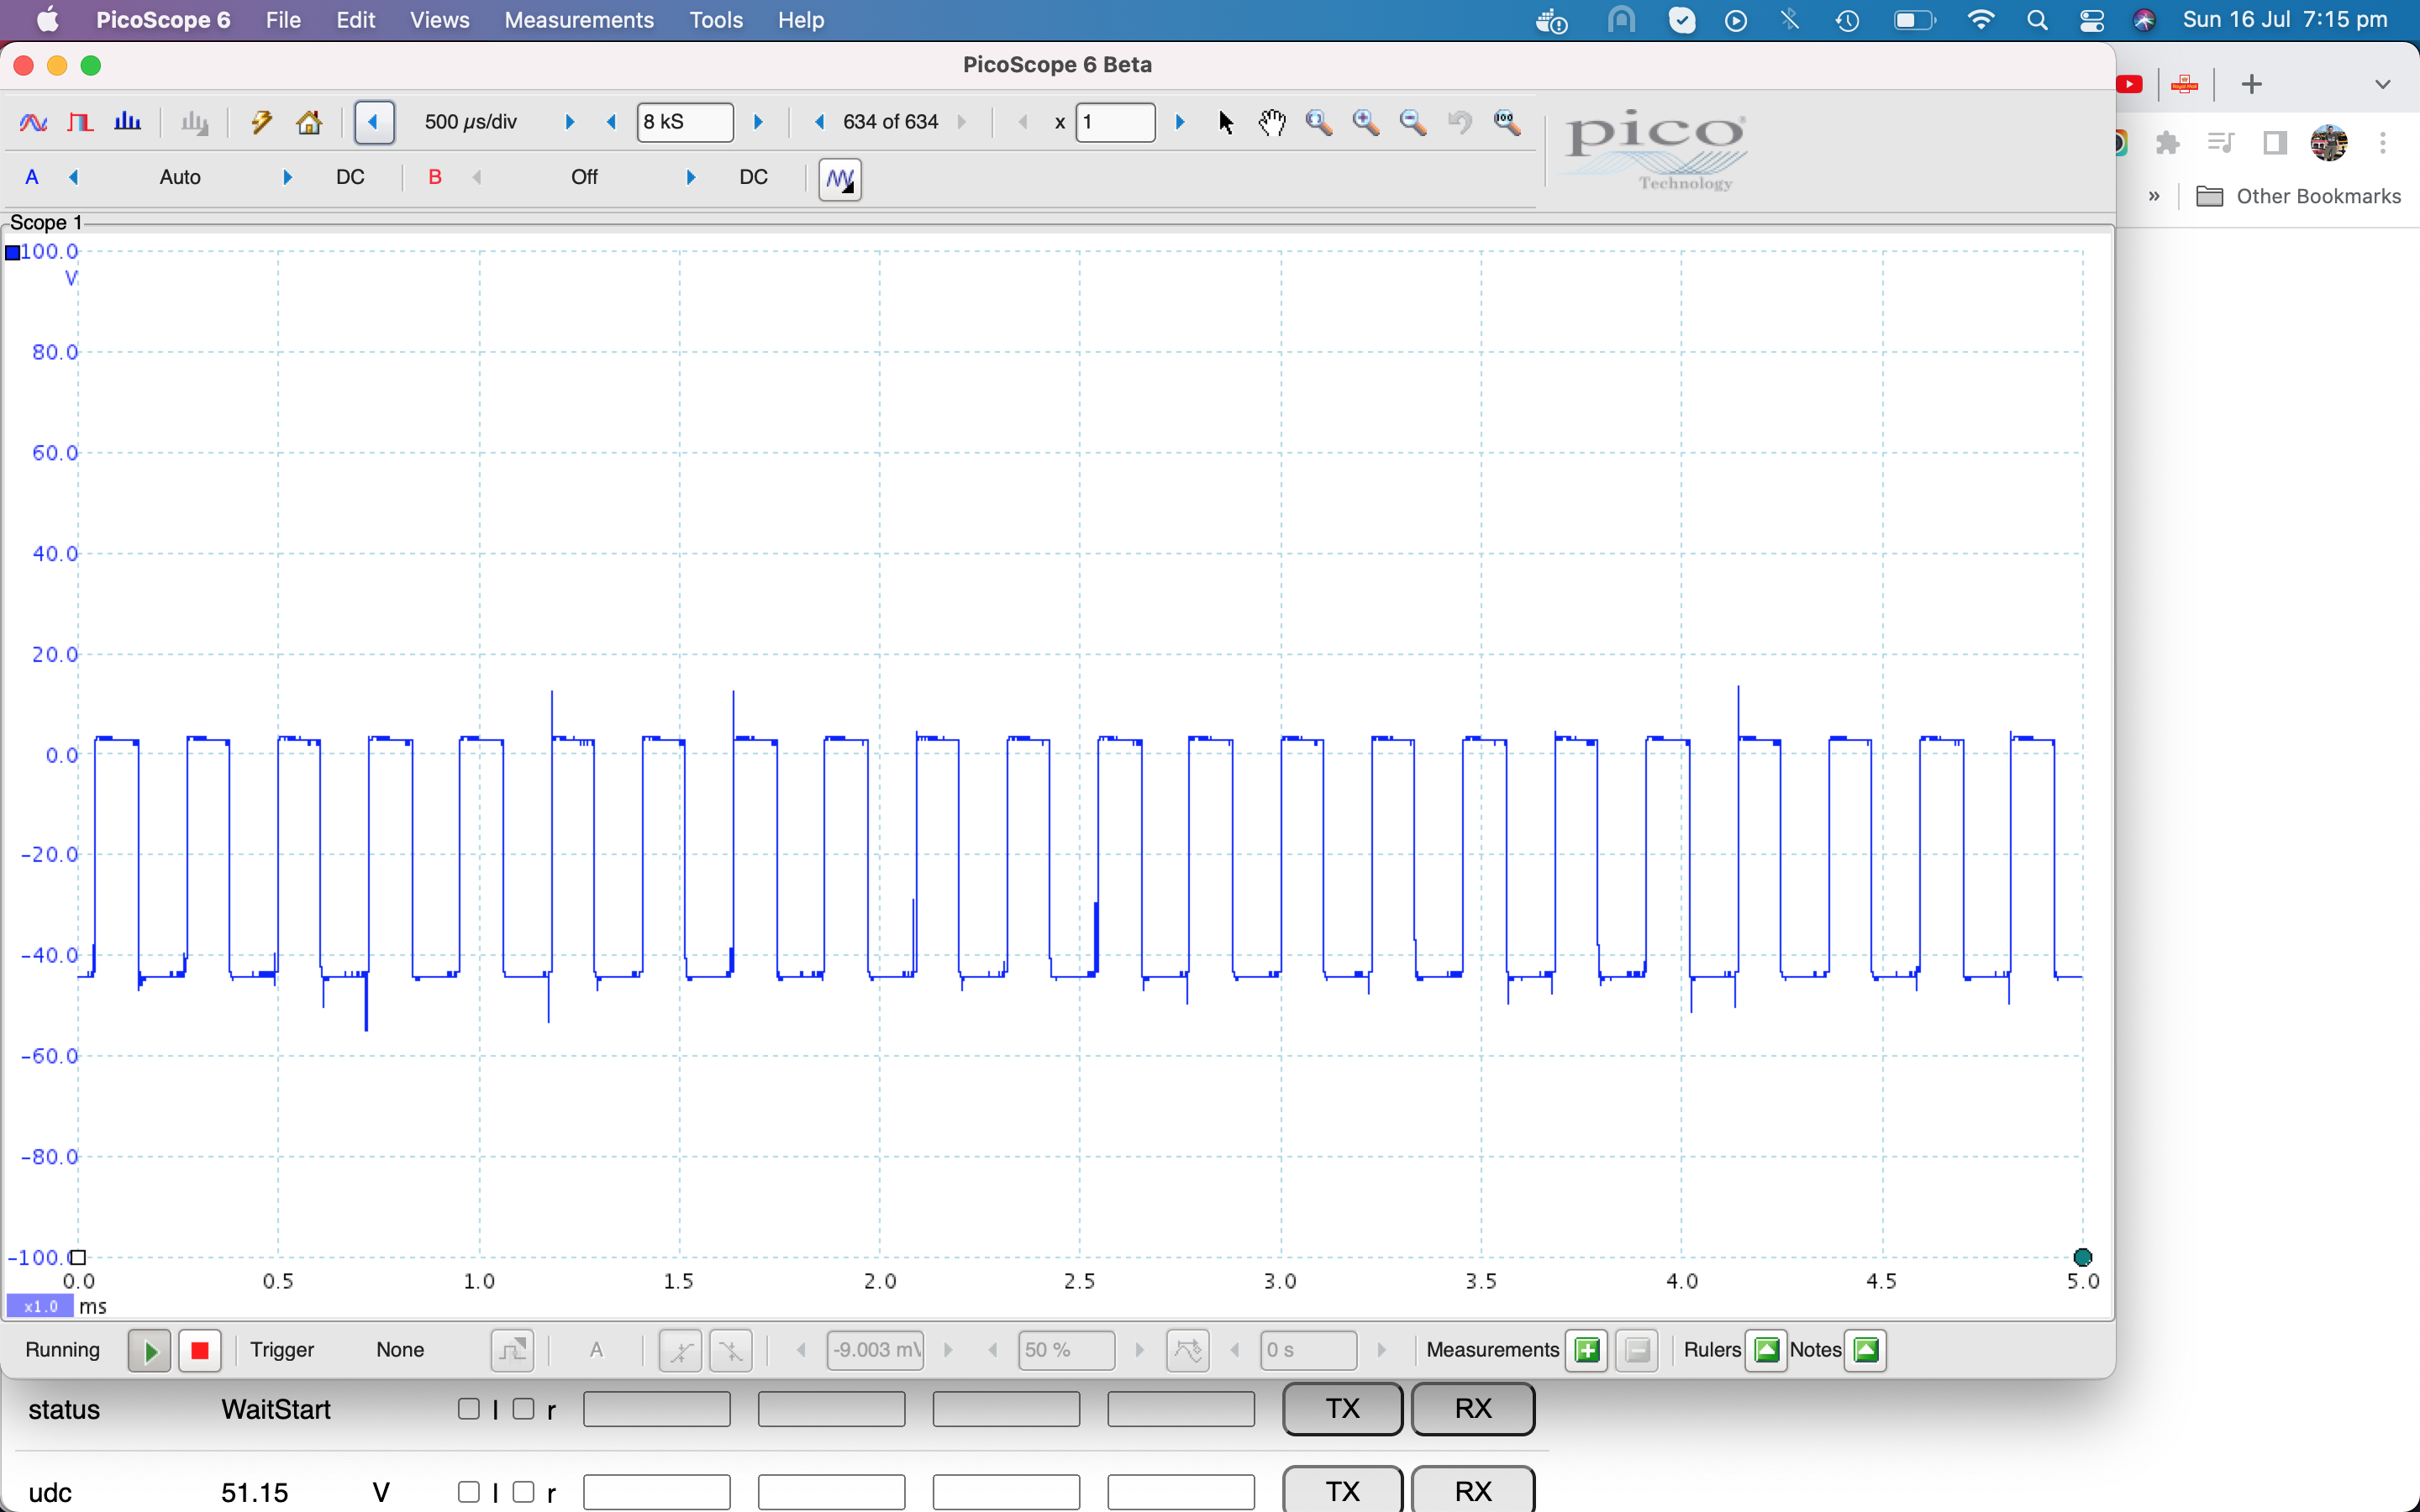Switch to Persistence mode icon
Viewport: 2420px width, 1512px height.
pyautogui.click(x=80, y=122)
